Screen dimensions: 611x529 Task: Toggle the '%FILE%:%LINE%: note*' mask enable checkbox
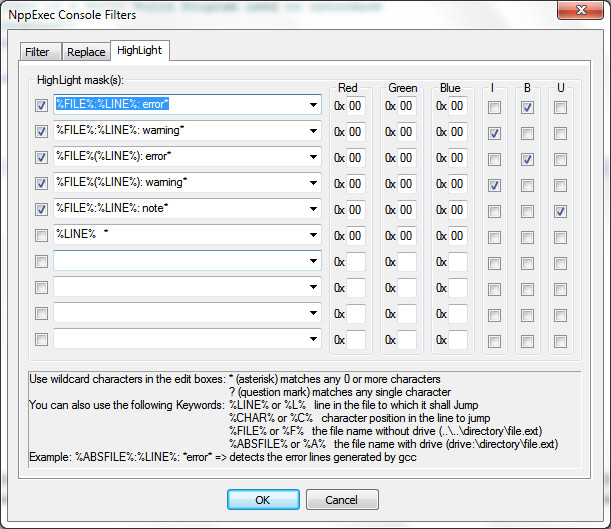(41, 209)
